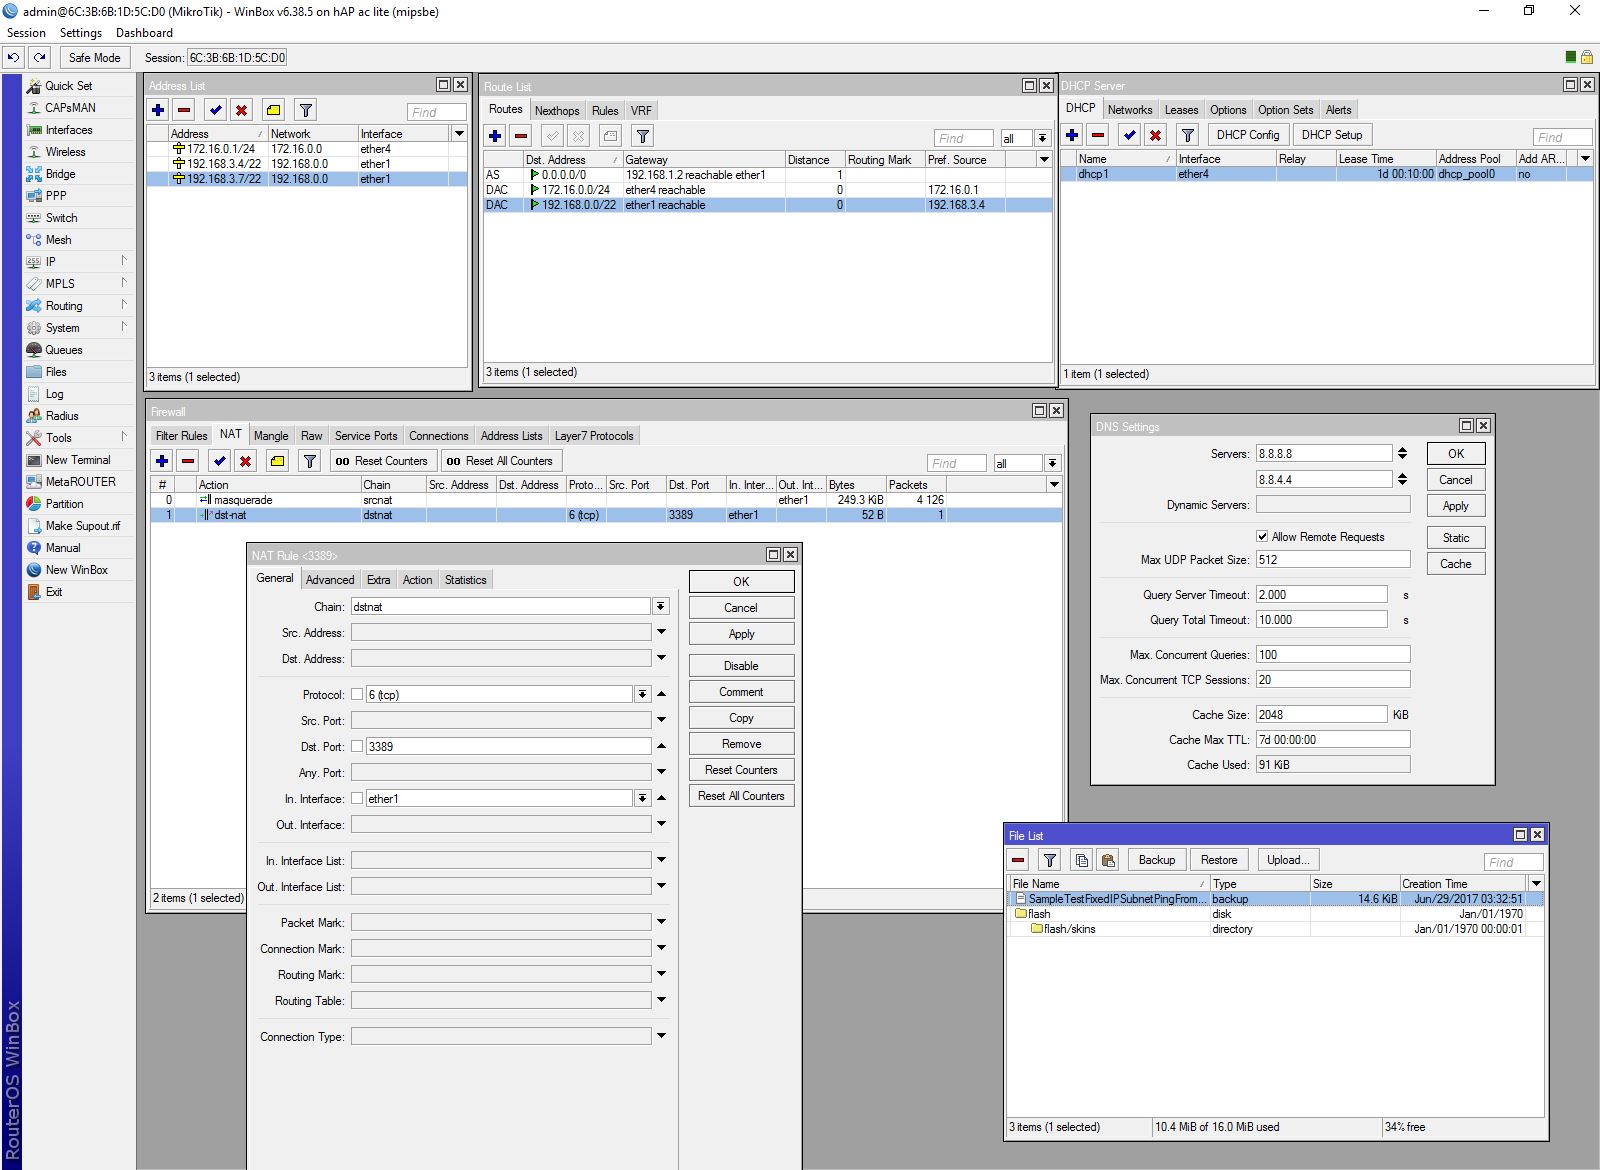Enable selected entry in Address List toolbar

215,110
